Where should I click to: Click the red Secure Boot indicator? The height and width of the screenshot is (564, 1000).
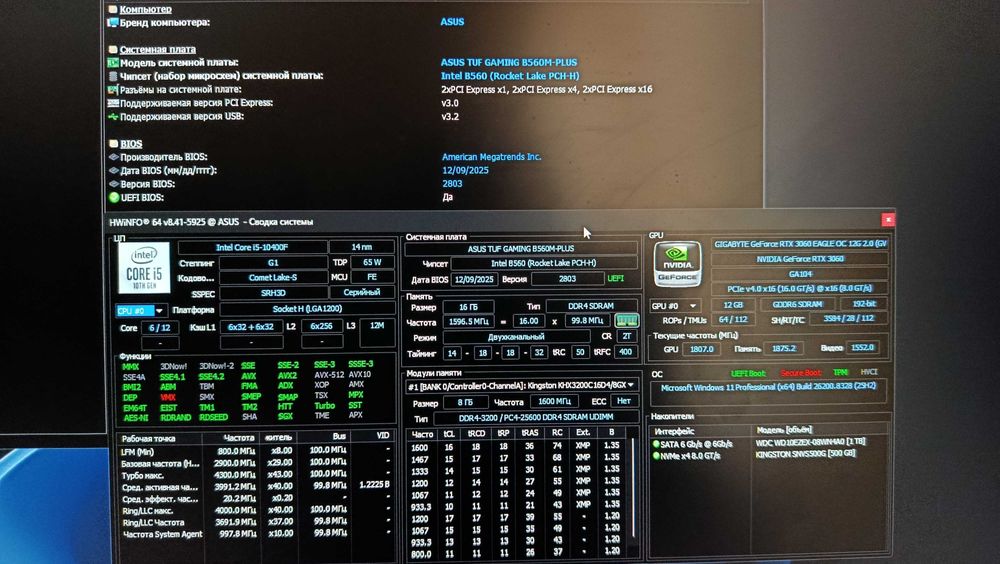click(800, 373)
